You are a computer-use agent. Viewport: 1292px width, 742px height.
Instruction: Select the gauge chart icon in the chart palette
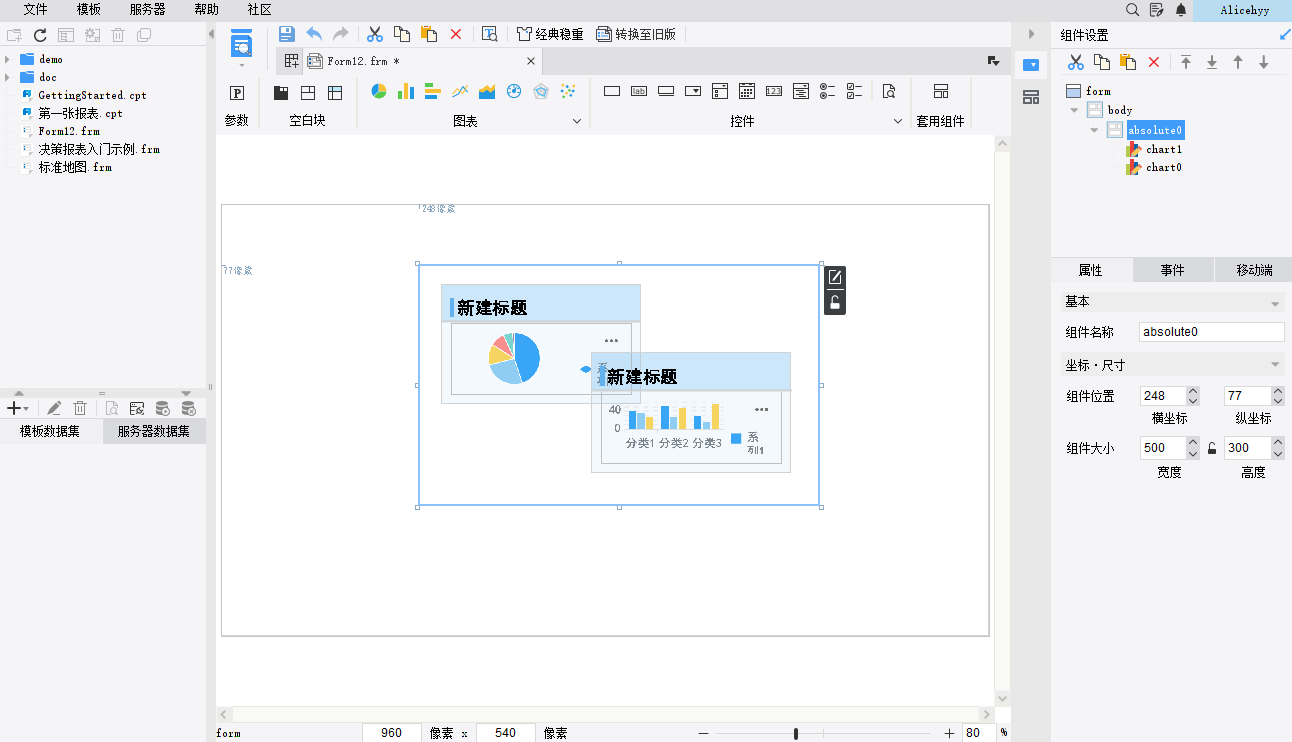click(x=514, y=91)
